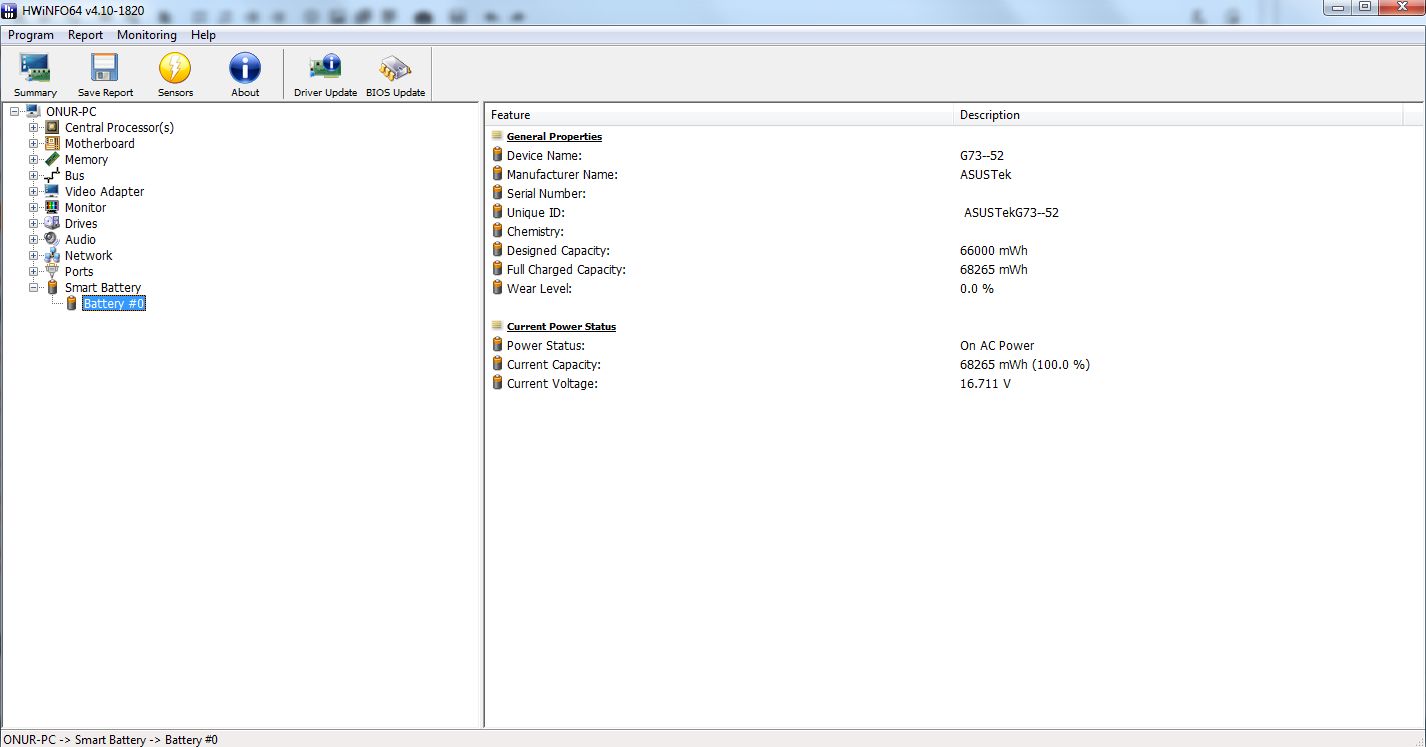Expand the Video Adapter node
Image resolution: width=1426 pixels, height=747 pixels.
33,191
